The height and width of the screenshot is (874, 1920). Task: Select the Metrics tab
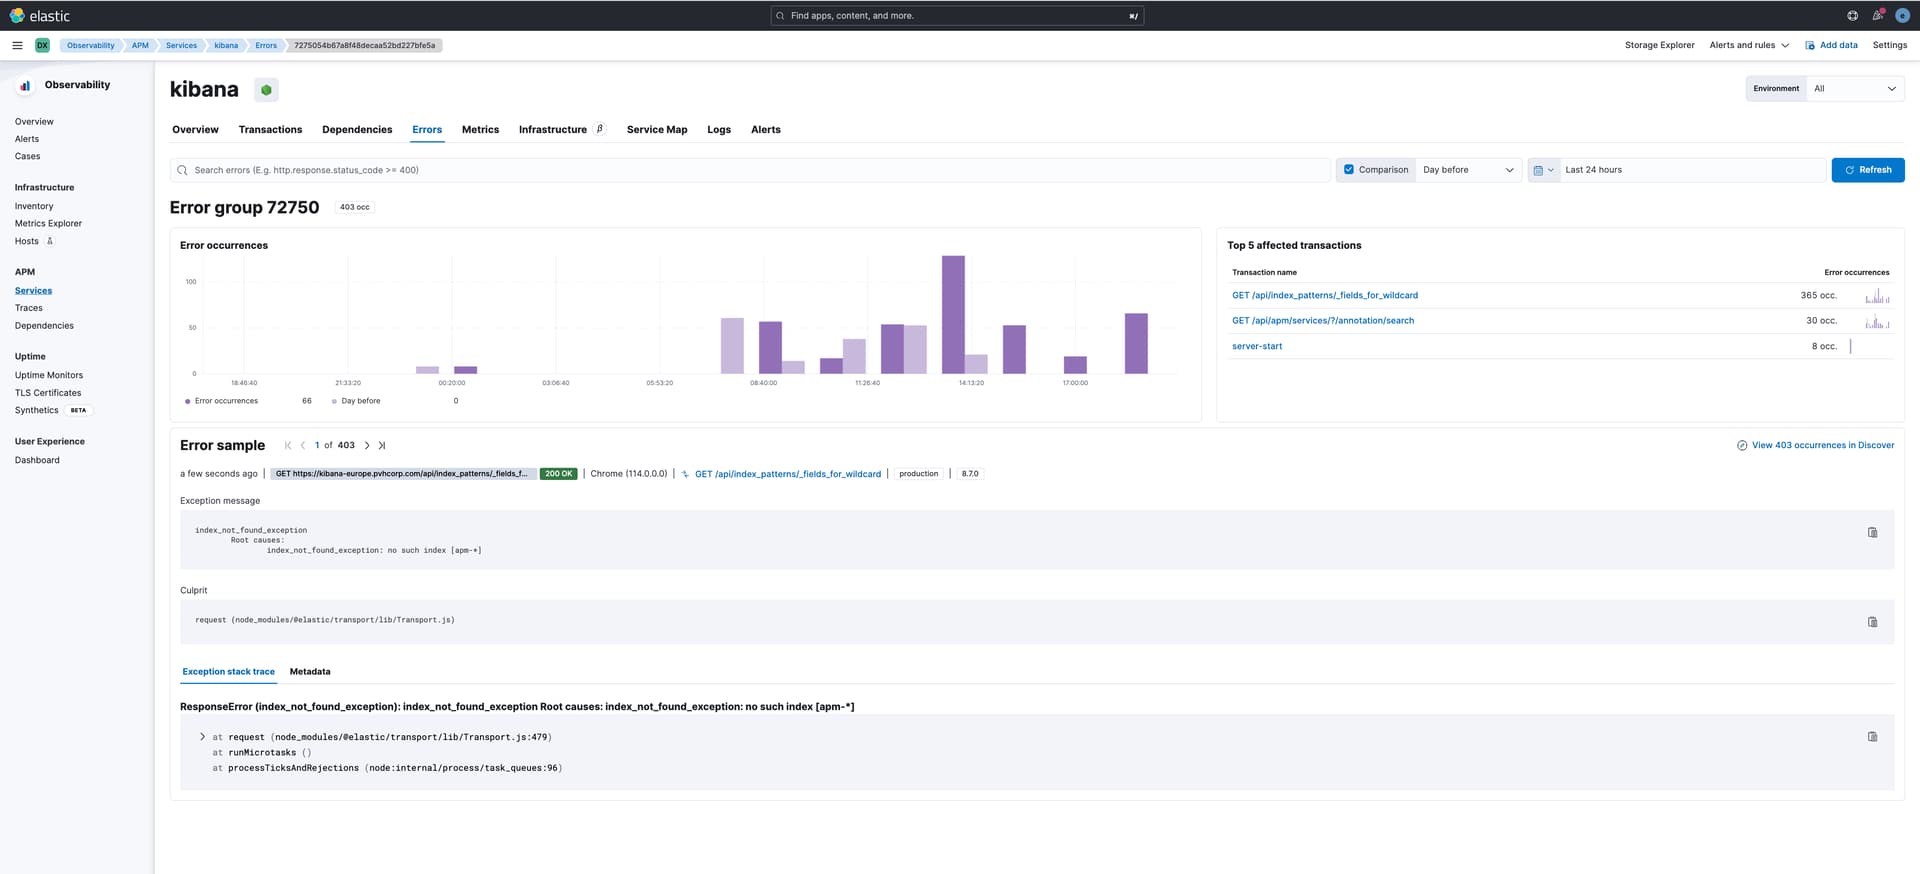[x=480, y=130]
